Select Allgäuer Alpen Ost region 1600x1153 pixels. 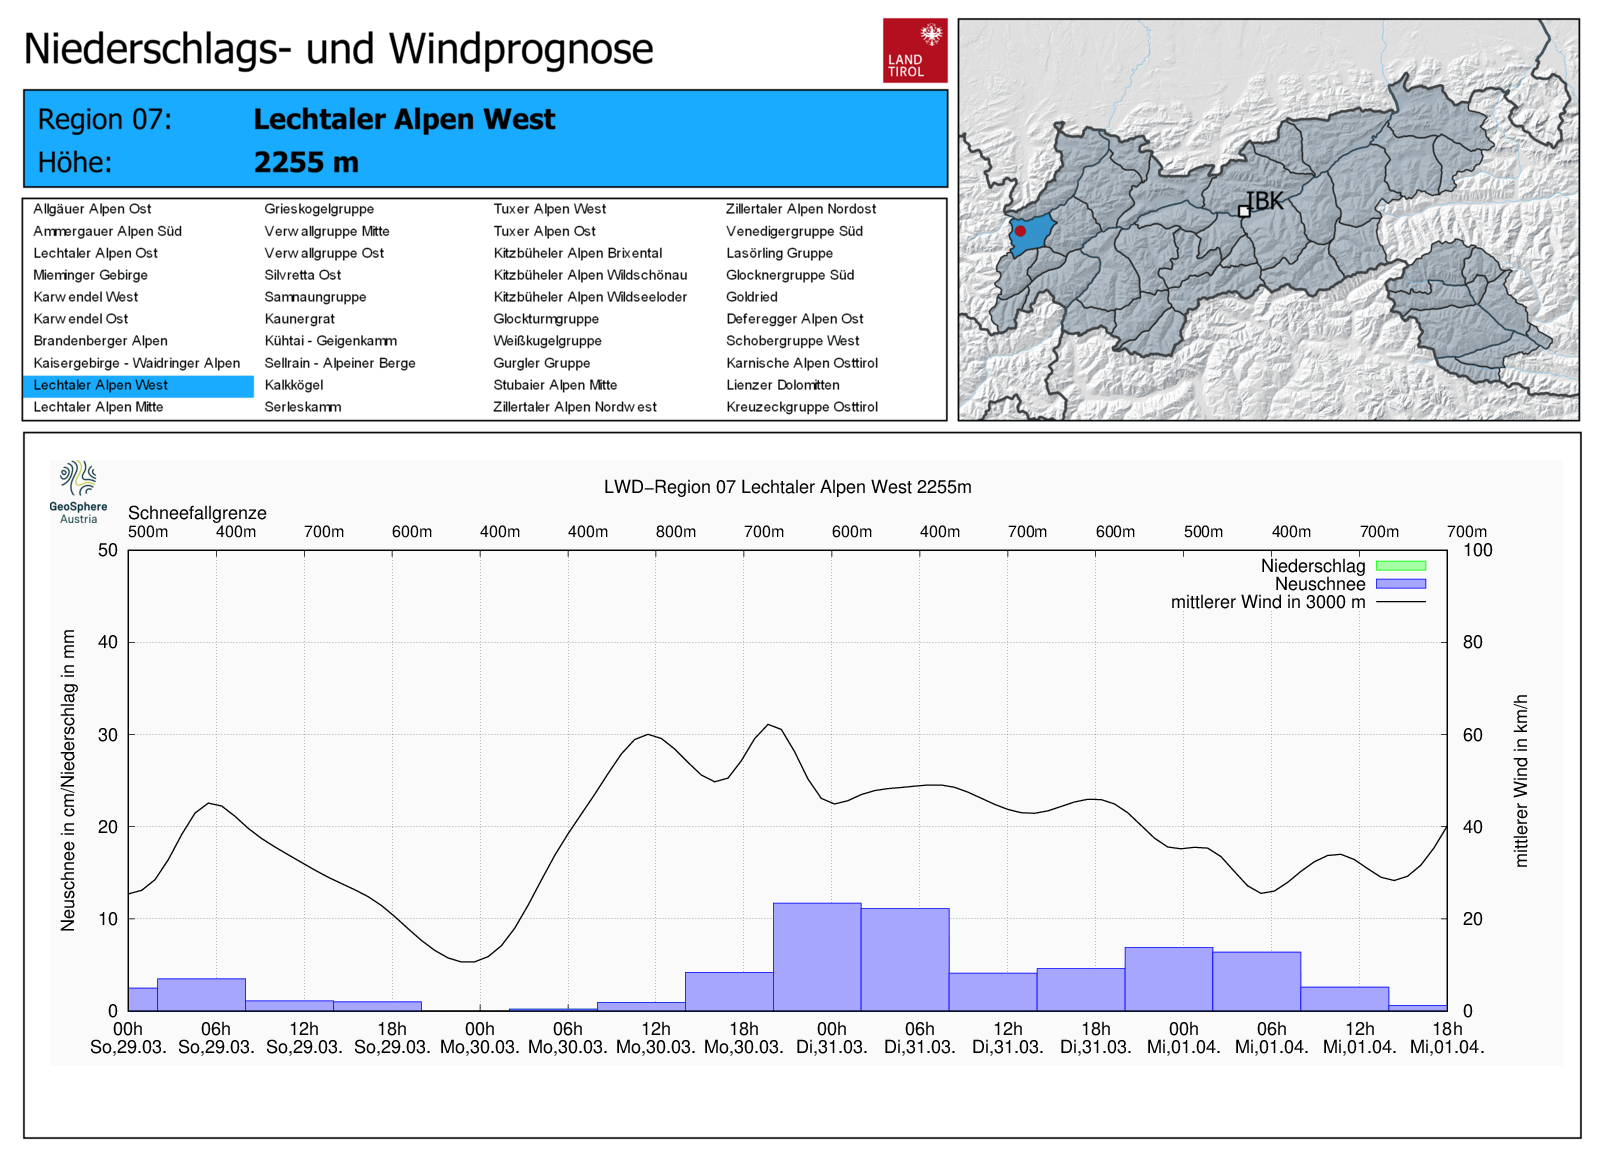pos(92,209)
